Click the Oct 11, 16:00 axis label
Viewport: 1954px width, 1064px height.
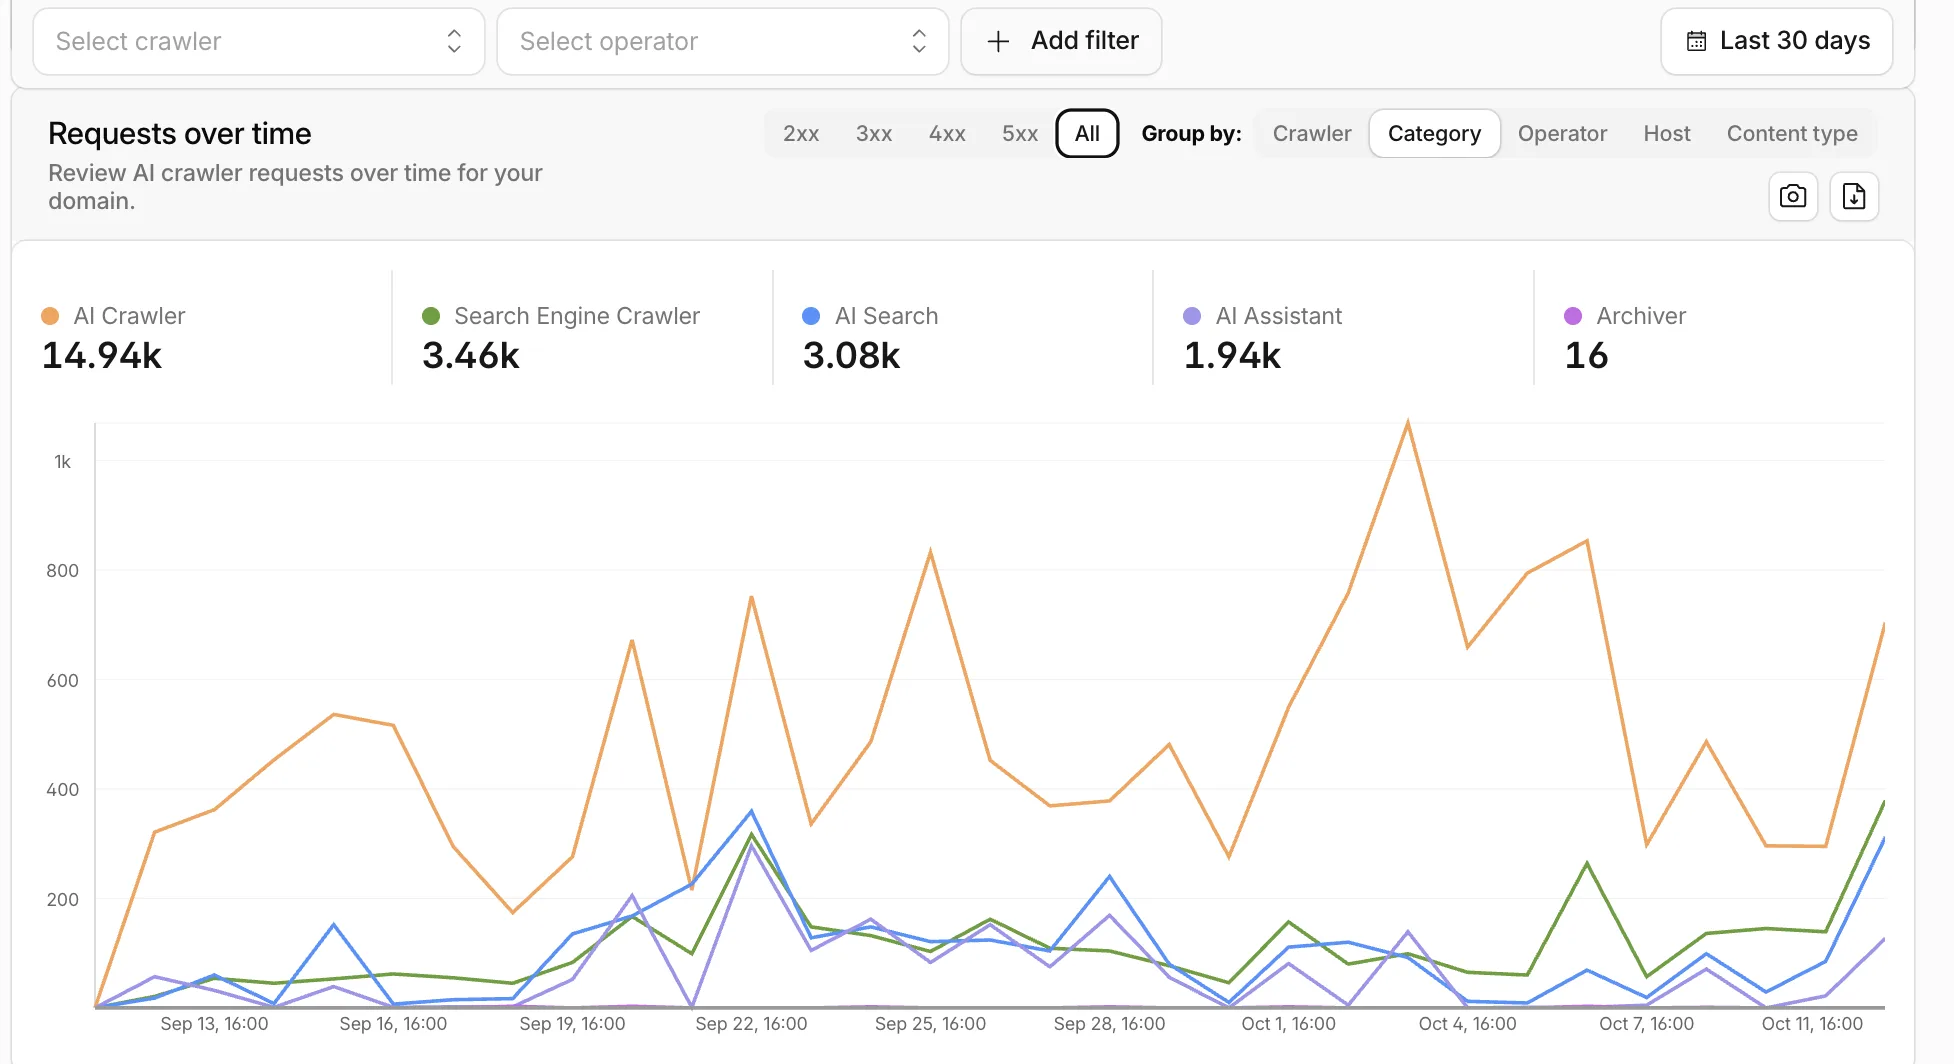(1812, 1024)
